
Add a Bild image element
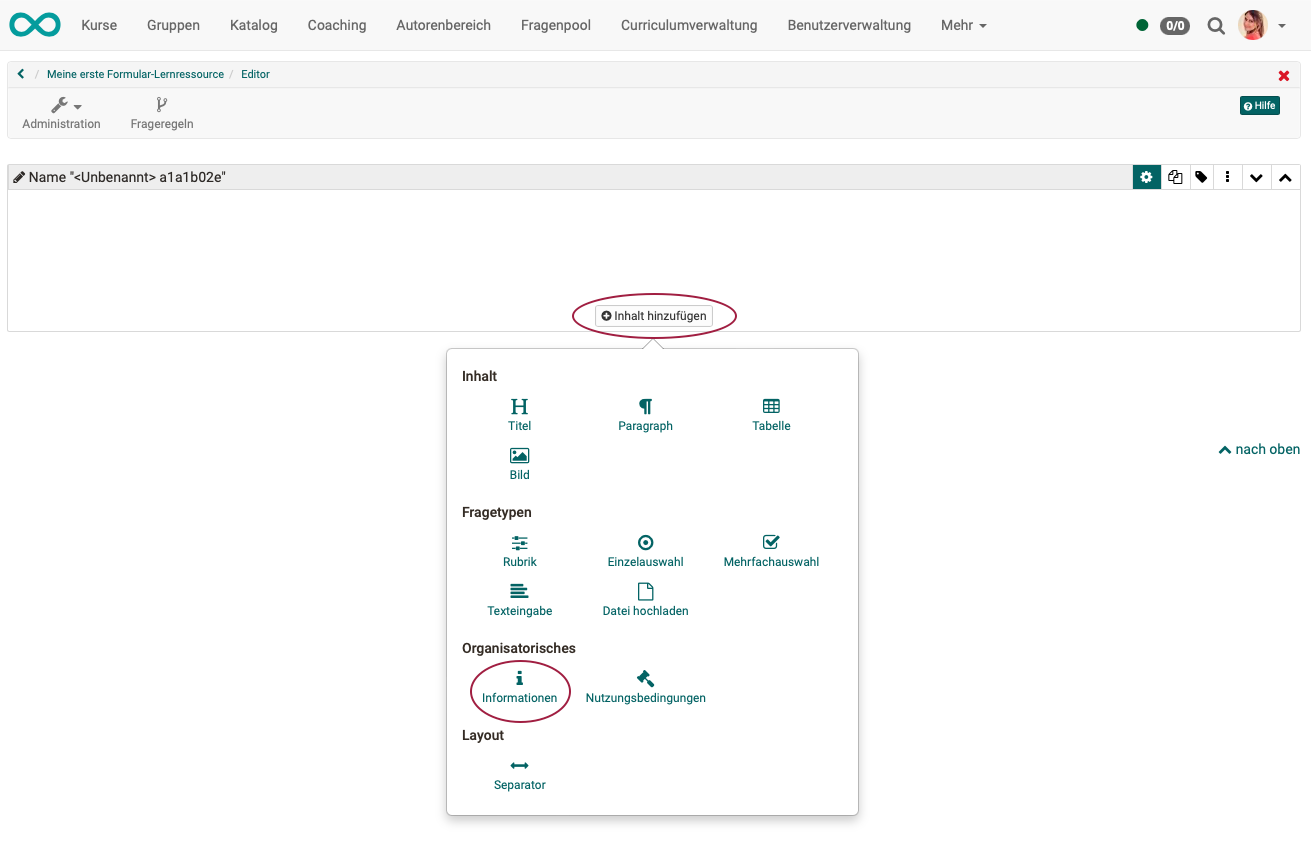click(x=519, y=463)
